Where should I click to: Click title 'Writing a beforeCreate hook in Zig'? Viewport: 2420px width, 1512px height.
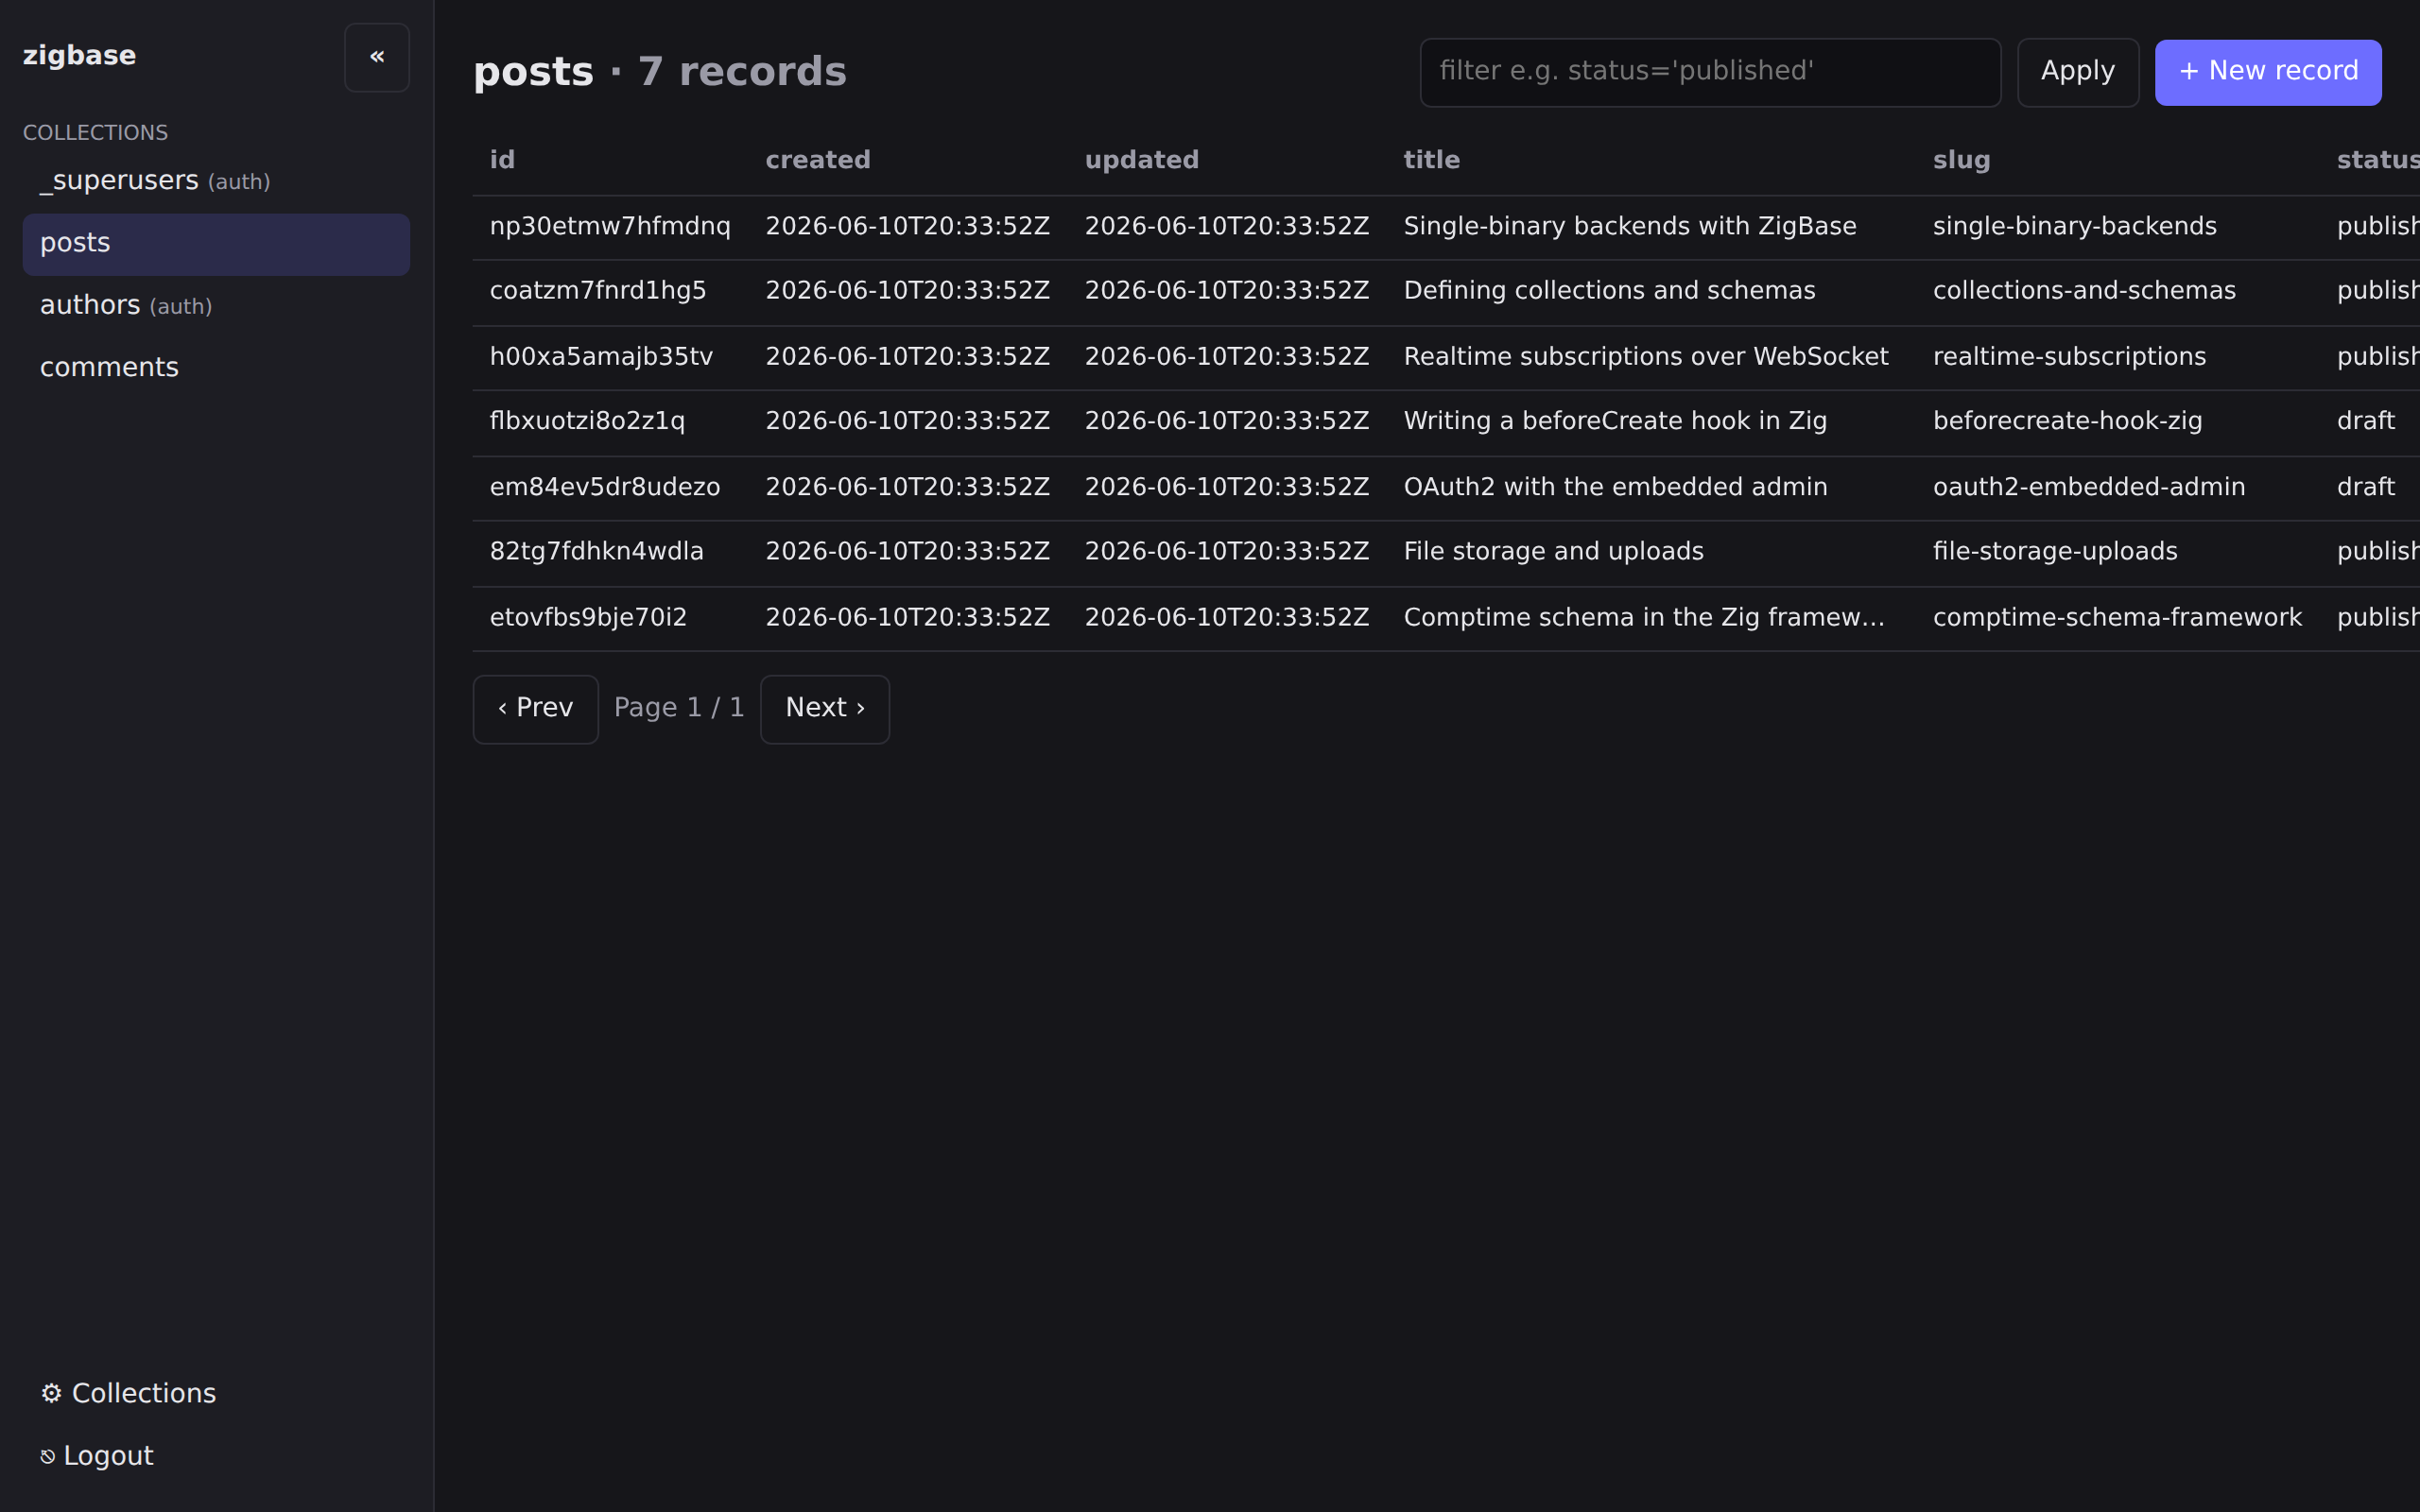1615,421
